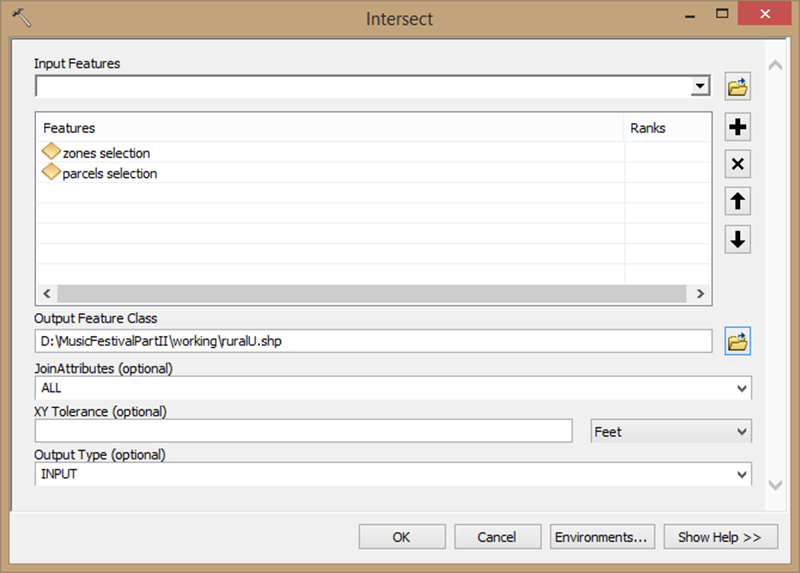Click the plus icon to add feature
Screen dimensions: 800x573
click(738, 127)
